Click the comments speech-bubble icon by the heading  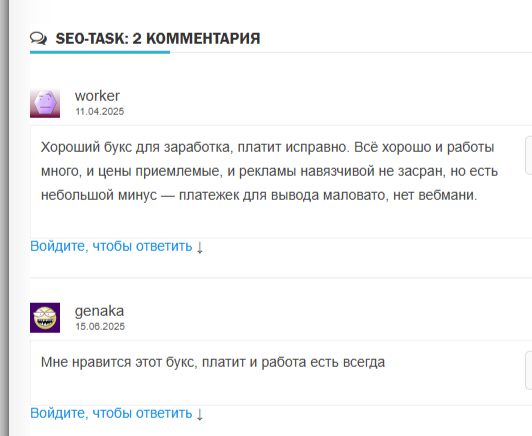pyautogui.click(x=38, y=38)
